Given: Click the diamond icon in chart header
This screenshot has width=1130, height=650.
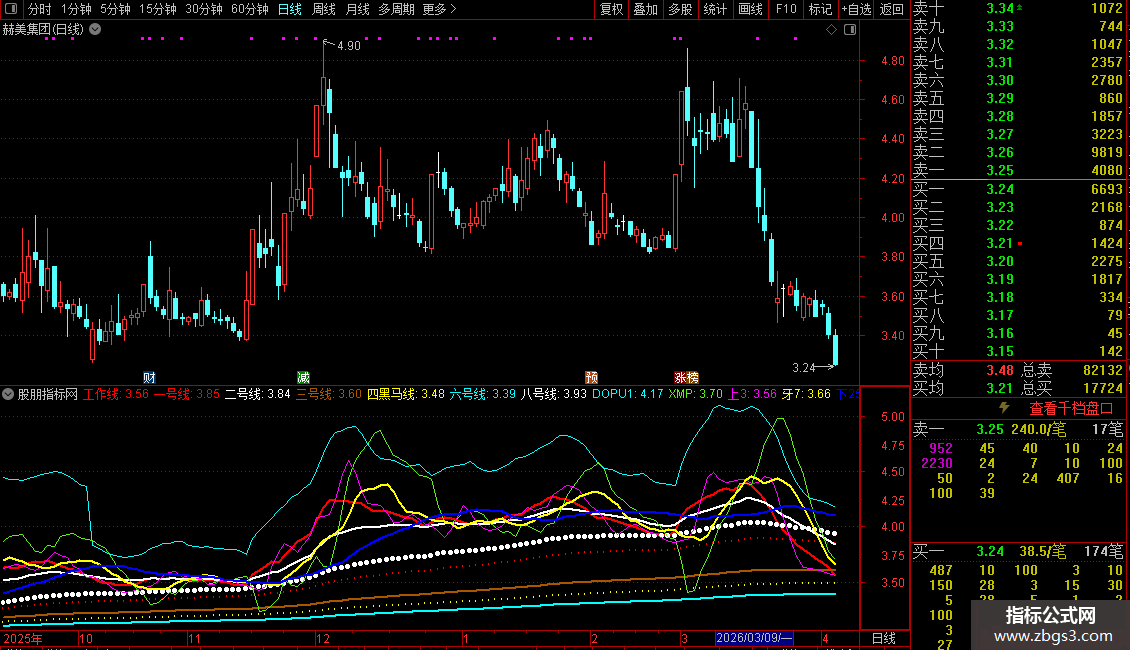Looking at the screenshot, I should coord(831,29).
